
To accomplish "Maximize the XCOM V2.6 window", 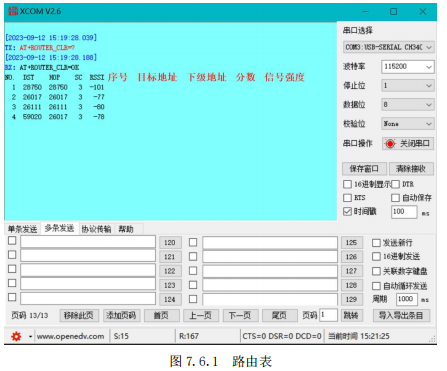I will (x=394, y=12).
